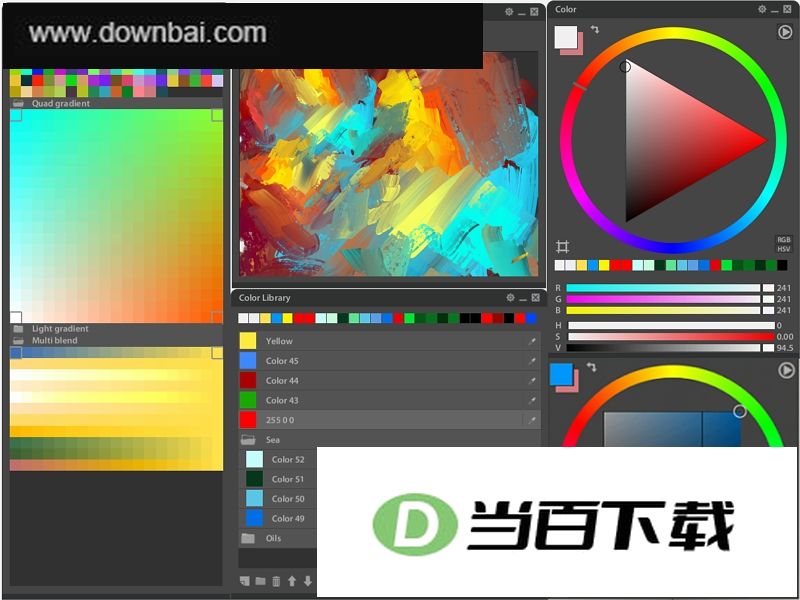Click the white foreground swatch in Color panel
This screenshot has height=600, width=800.
point(565,37)
